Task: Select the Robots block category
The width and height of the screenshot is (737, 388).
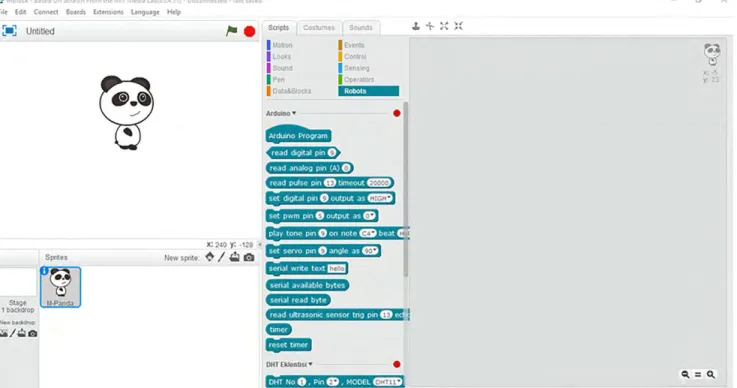Action: click(368, 91)
